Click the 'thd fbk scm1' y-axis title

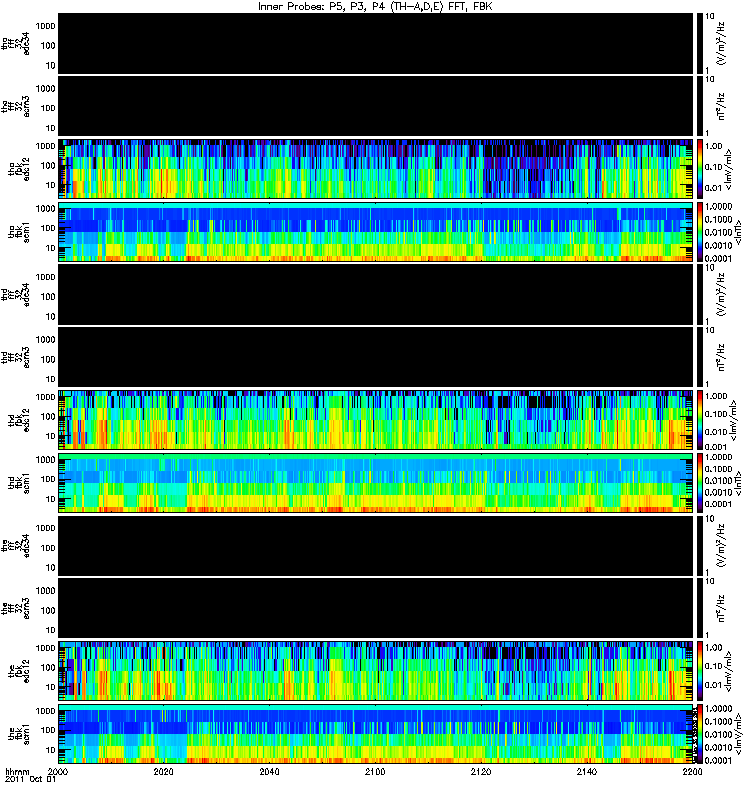(x=19, y=483)
